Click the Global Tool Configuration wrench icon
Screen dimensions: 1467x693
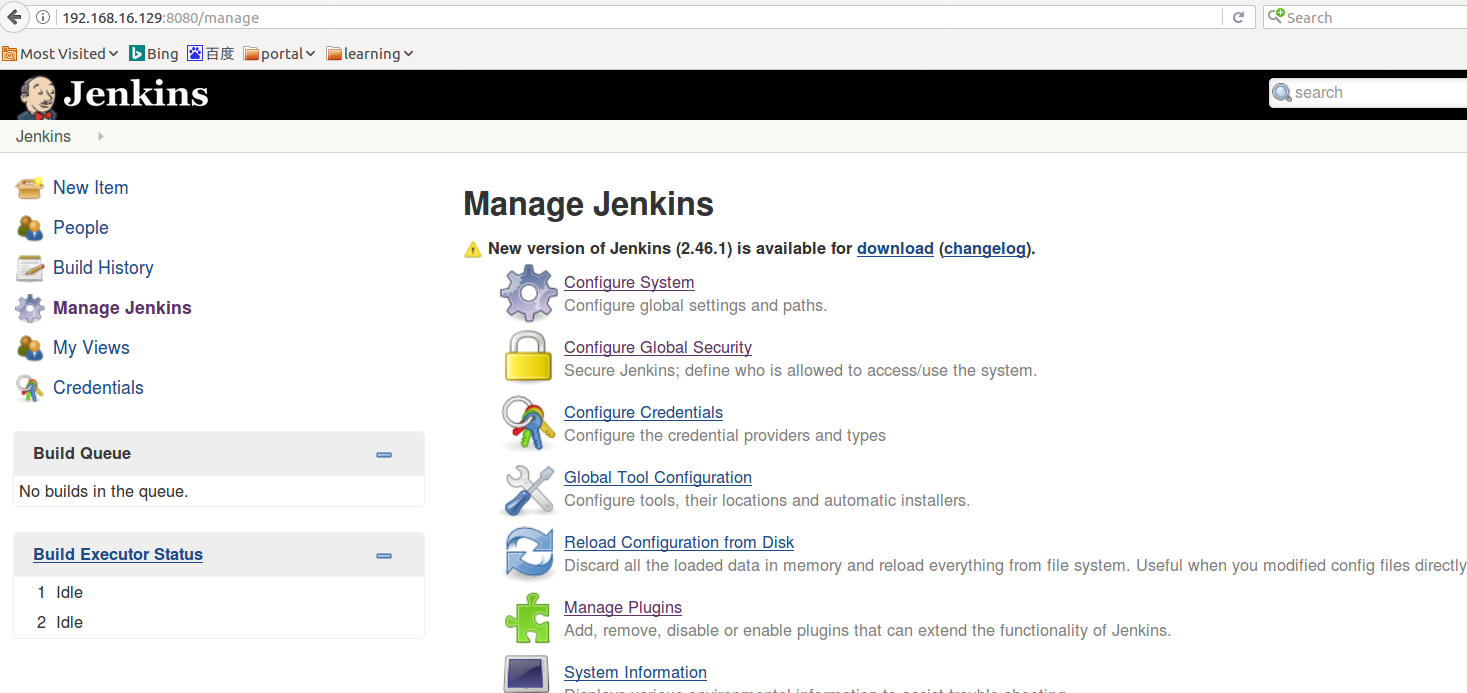(x=528, y=488)
